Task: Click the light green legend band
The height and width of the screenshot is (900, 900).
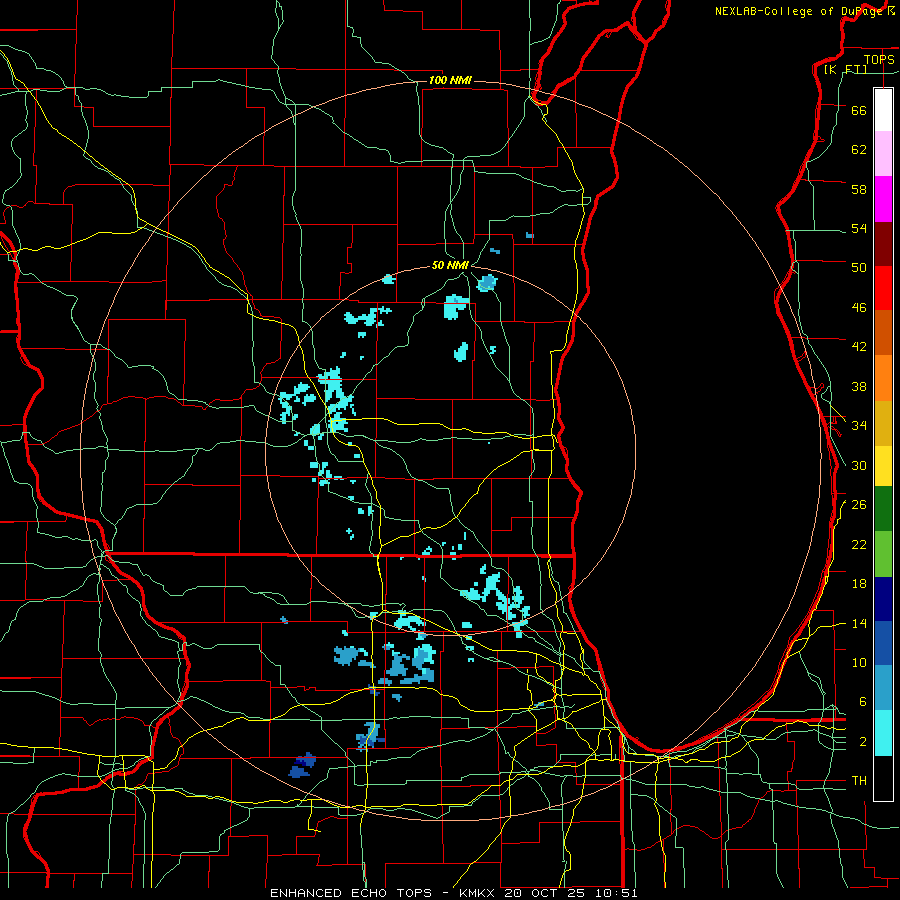Action: [883, 554]
